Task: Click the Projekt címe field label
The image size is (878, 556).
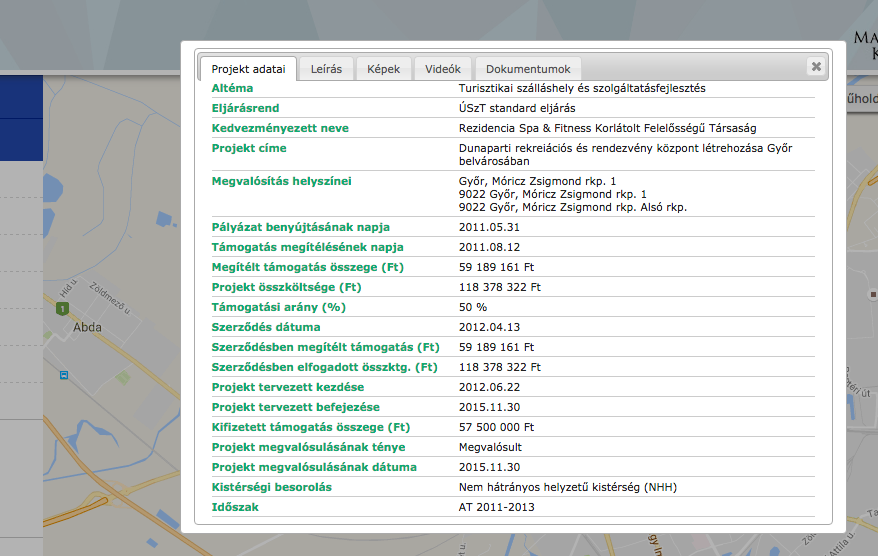Action: (249, 148)
